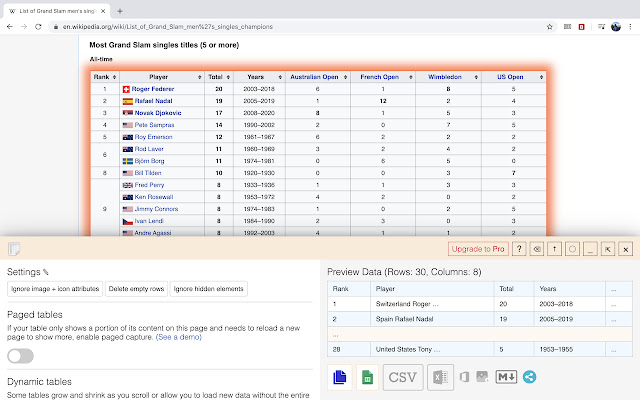640x400 pixels.
Task: Export table to Google Sheets
Action: [367, 377]
